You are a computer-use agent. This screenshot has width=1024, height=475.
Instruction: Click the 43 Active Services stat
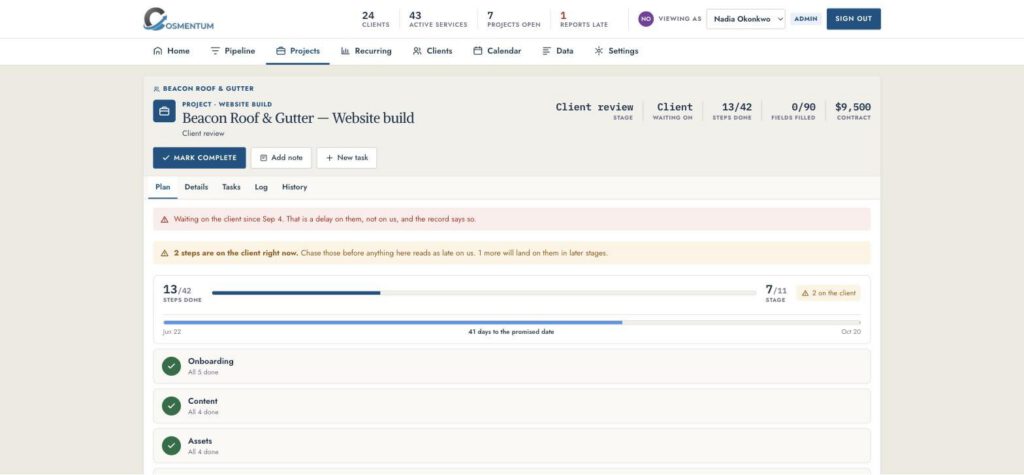(x=438, y=19)
